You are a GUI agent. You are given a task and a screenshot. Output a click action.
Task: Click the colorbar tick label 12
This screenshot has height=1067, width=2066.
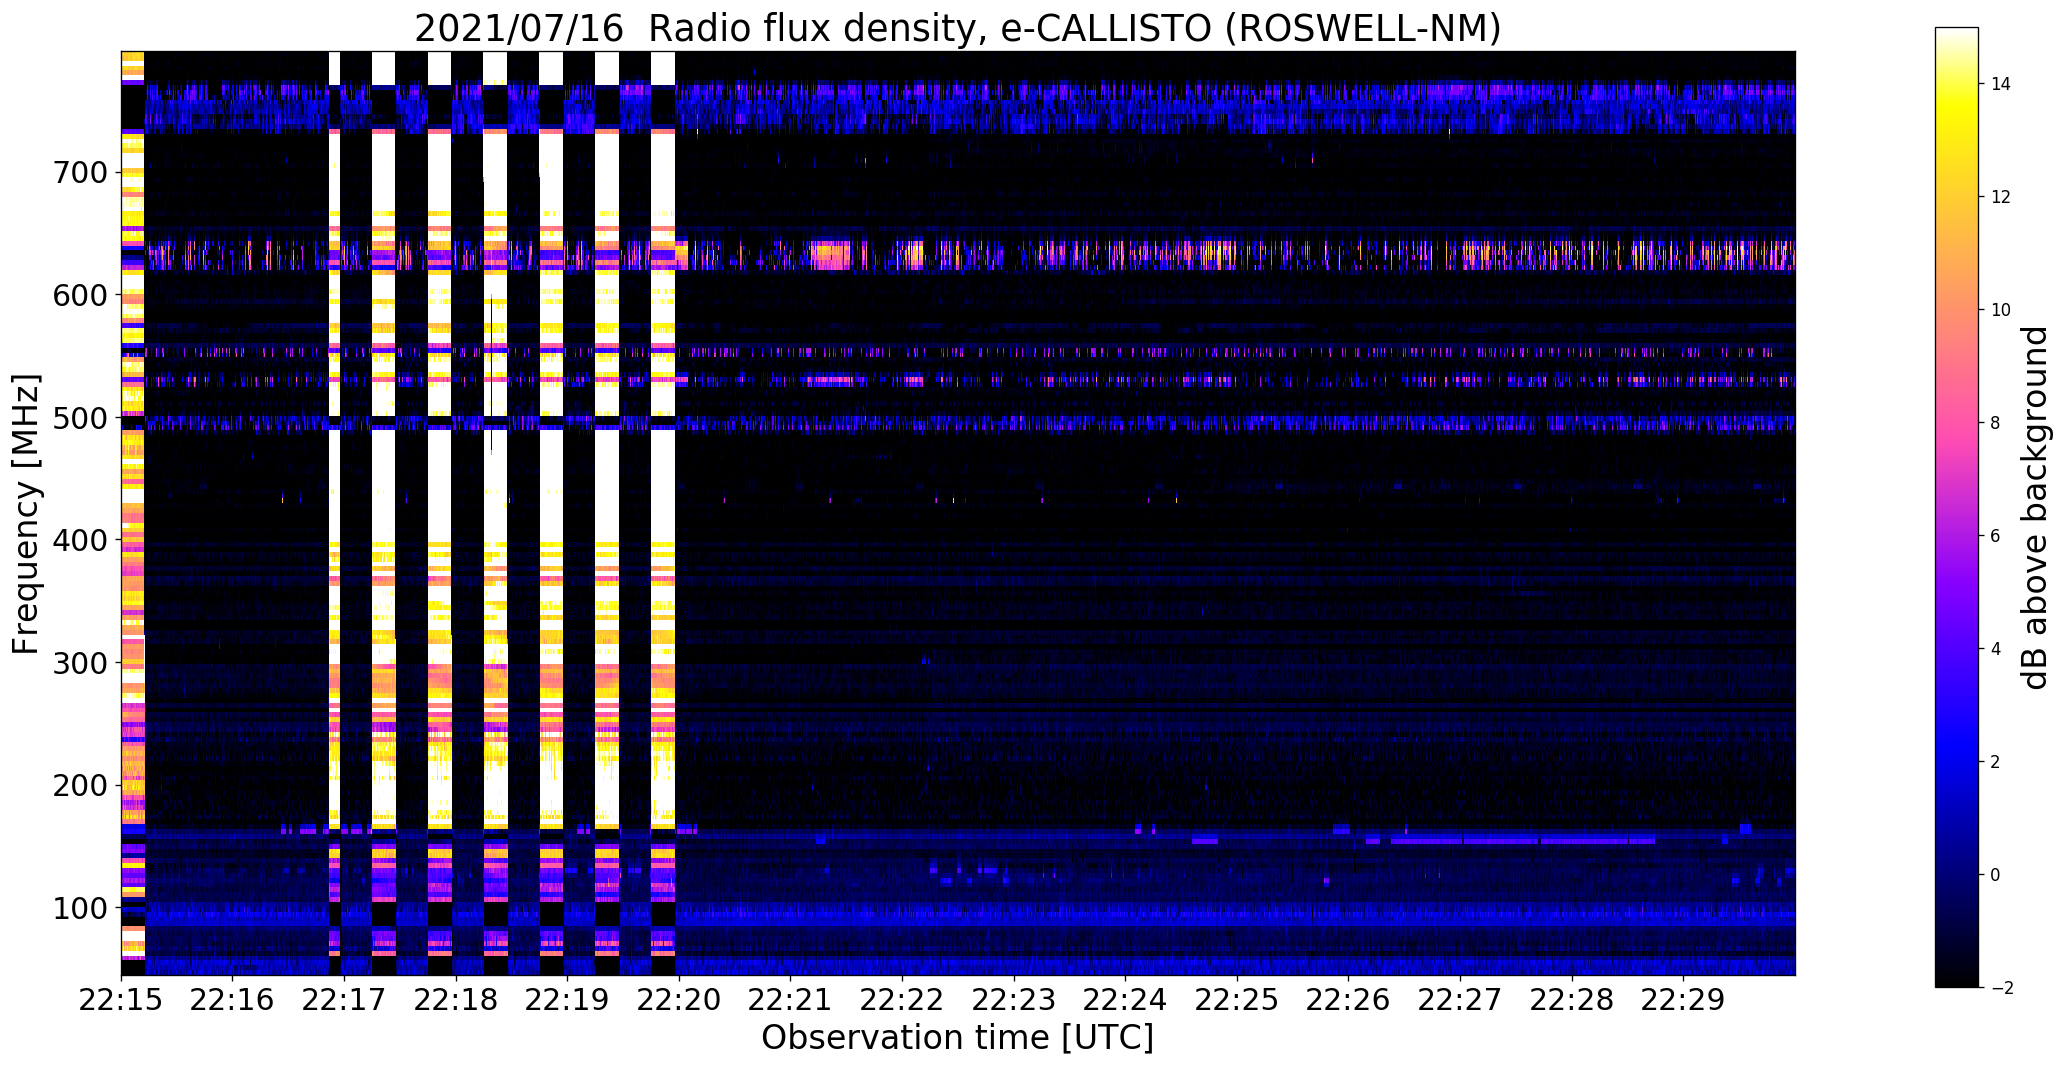pyautogui.click(x=2000, y=197)
